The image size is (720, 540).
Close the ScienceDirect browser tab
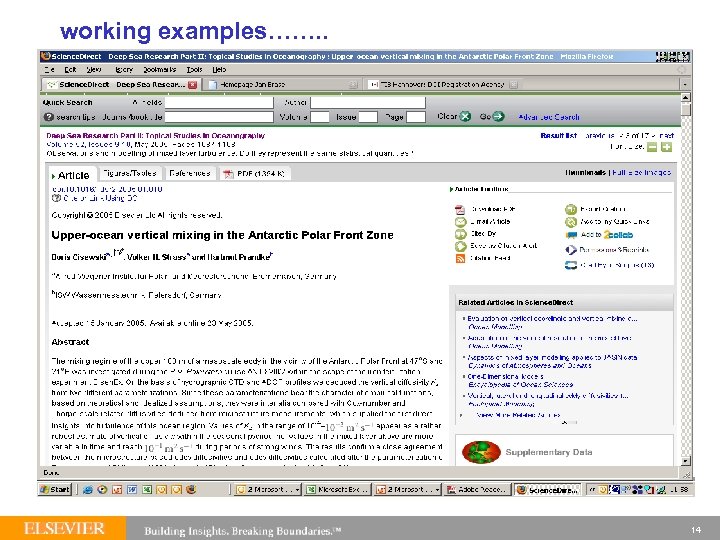[x=192, y=85]
